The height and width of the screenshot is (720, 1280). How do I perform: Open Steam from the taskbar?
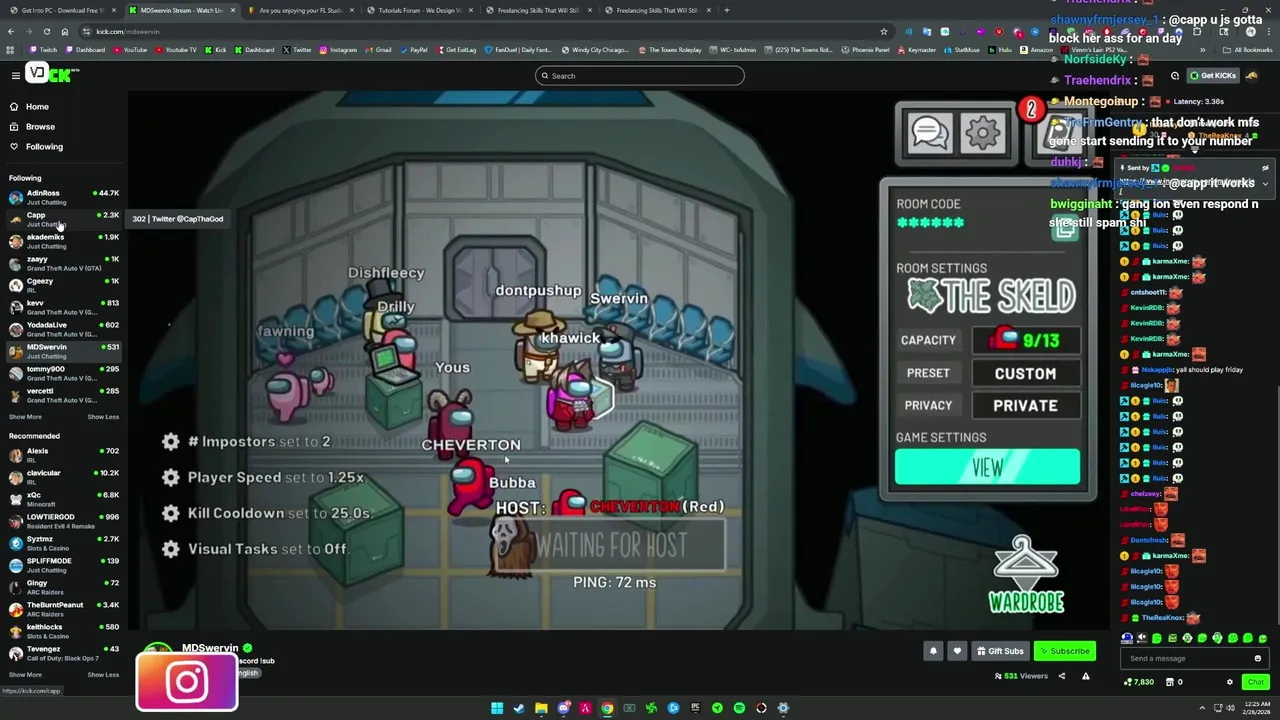519,708
